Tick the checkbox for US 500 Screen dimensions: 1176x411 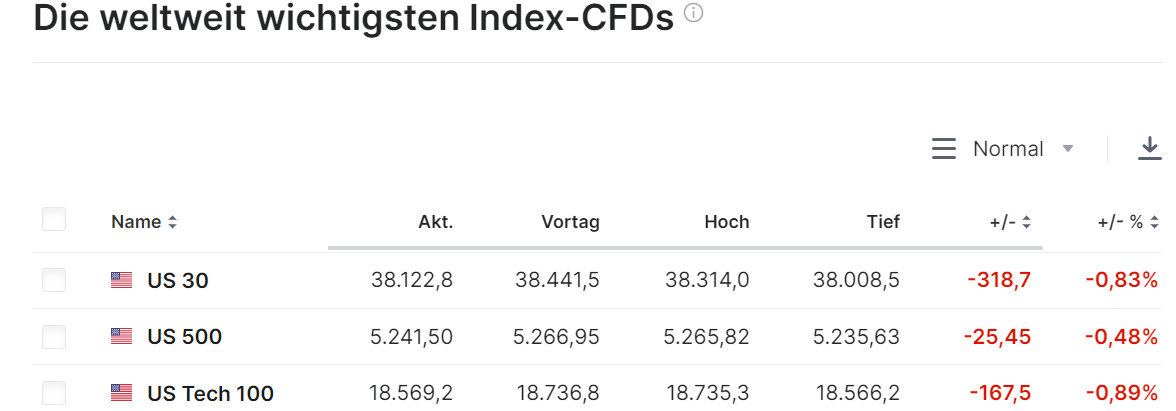pos(54,337)
